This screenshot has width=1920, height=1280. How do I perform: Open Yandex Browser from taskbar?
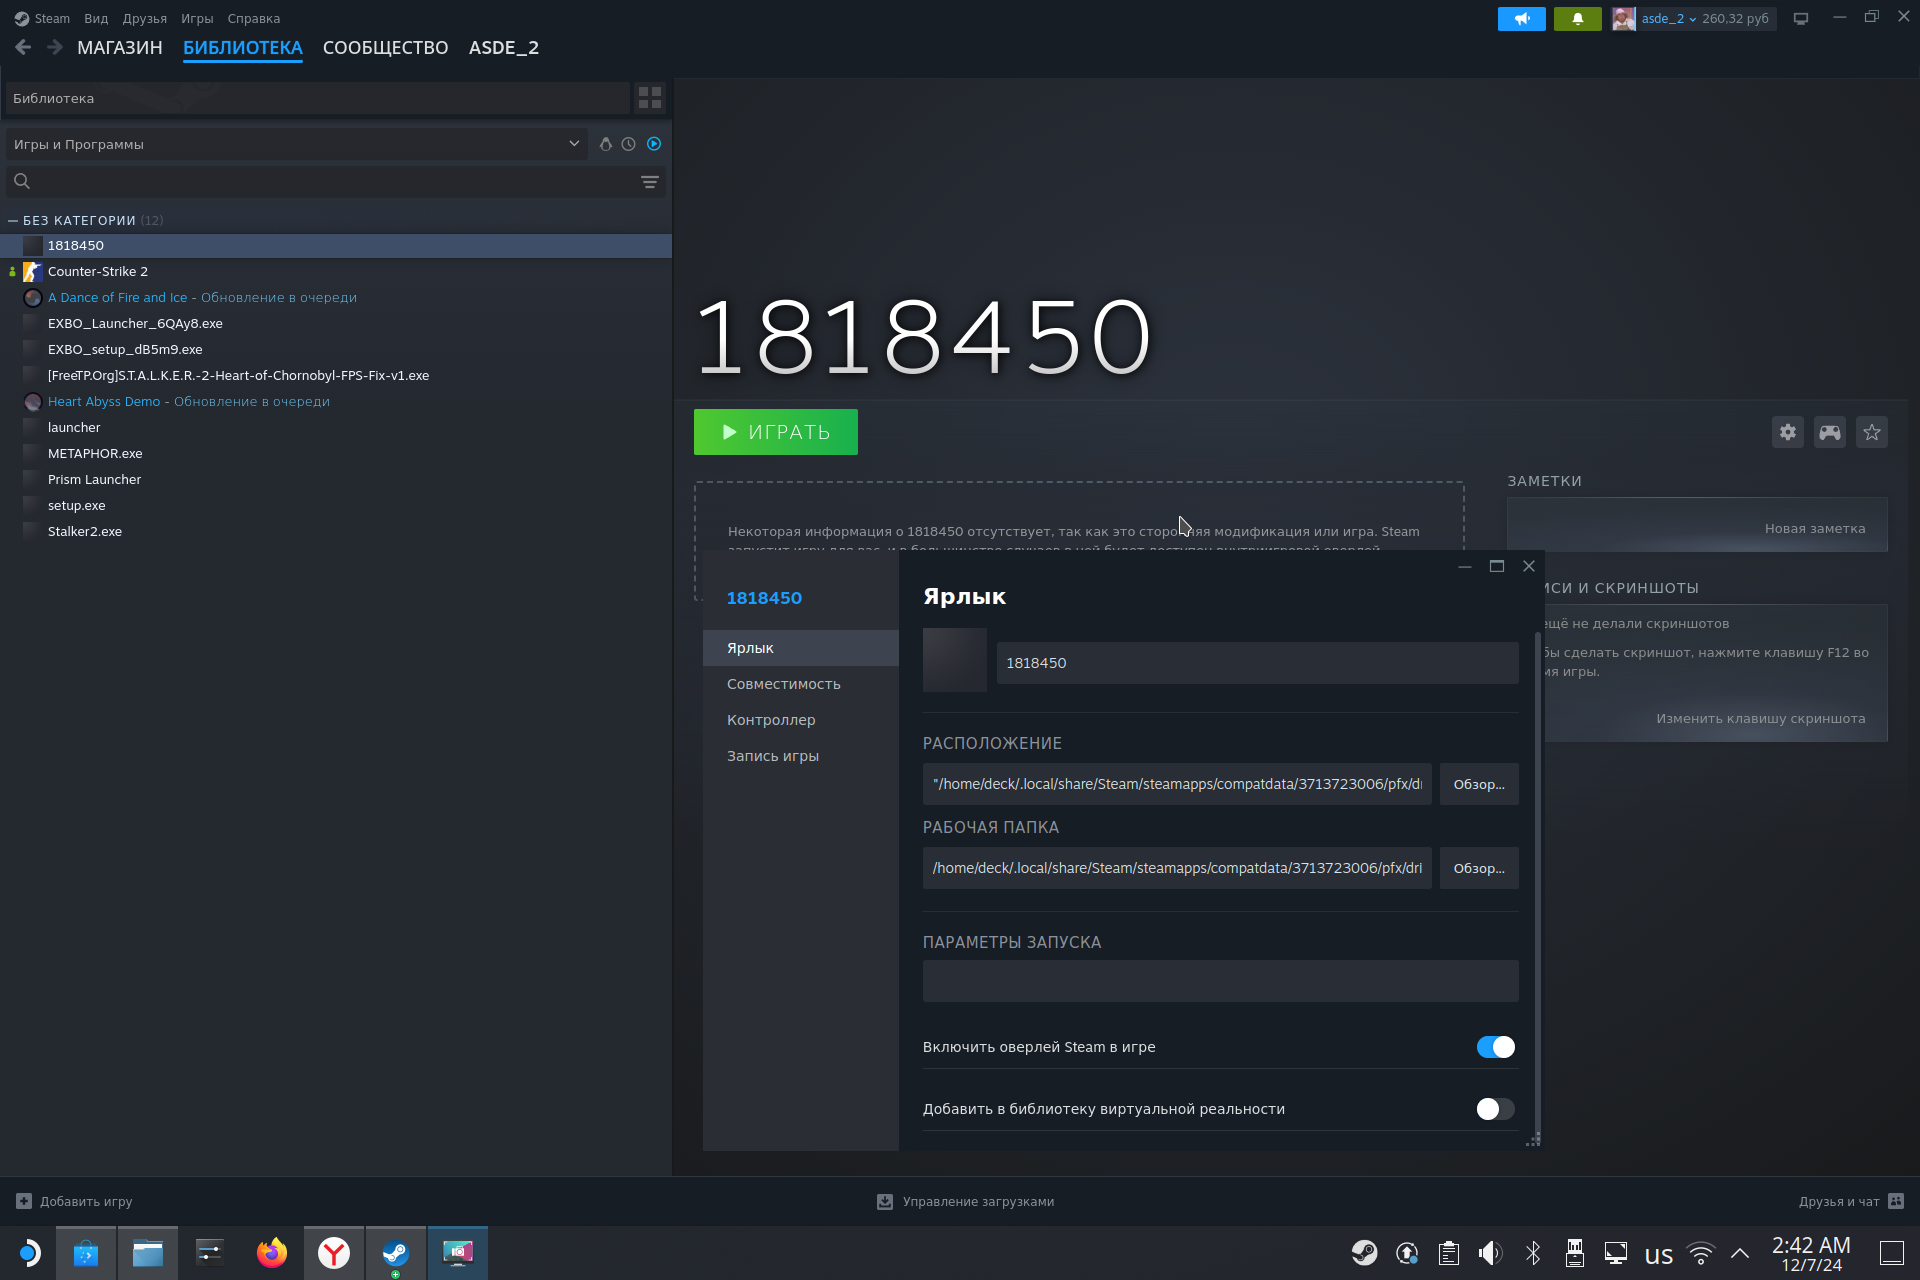[x=334, y=1253]
